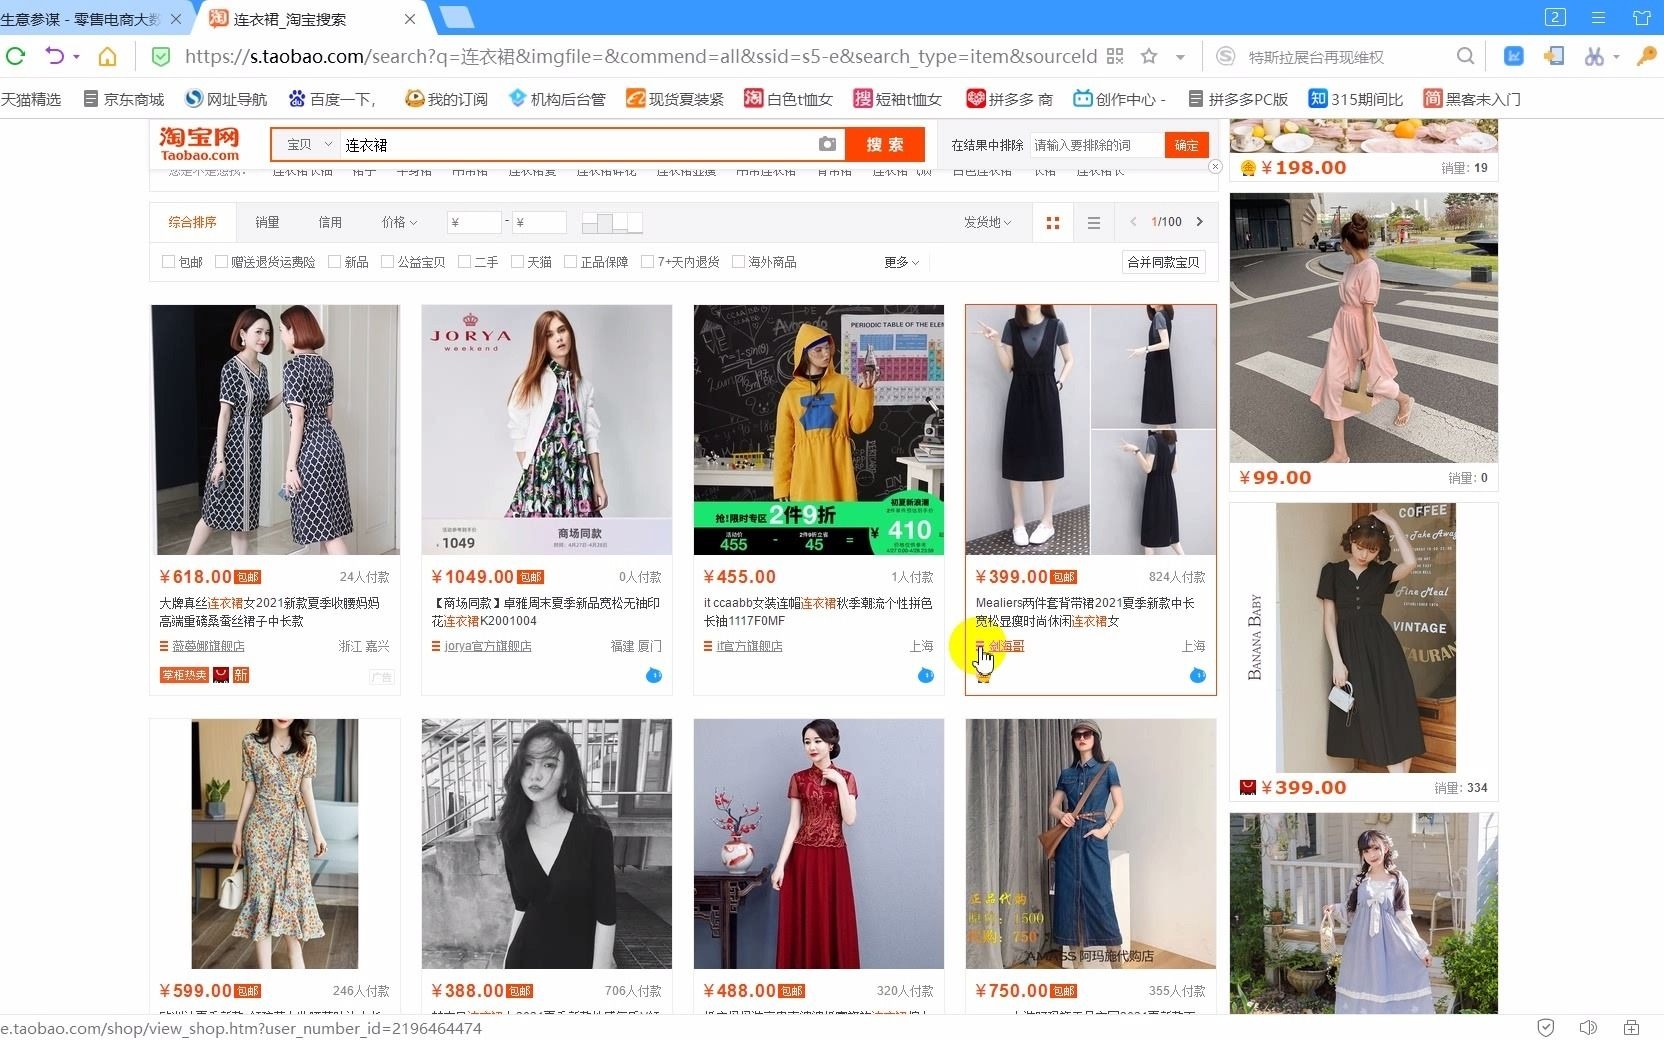
Task: Open the 拼多多PC版 bookmark
Action: 1238,99
